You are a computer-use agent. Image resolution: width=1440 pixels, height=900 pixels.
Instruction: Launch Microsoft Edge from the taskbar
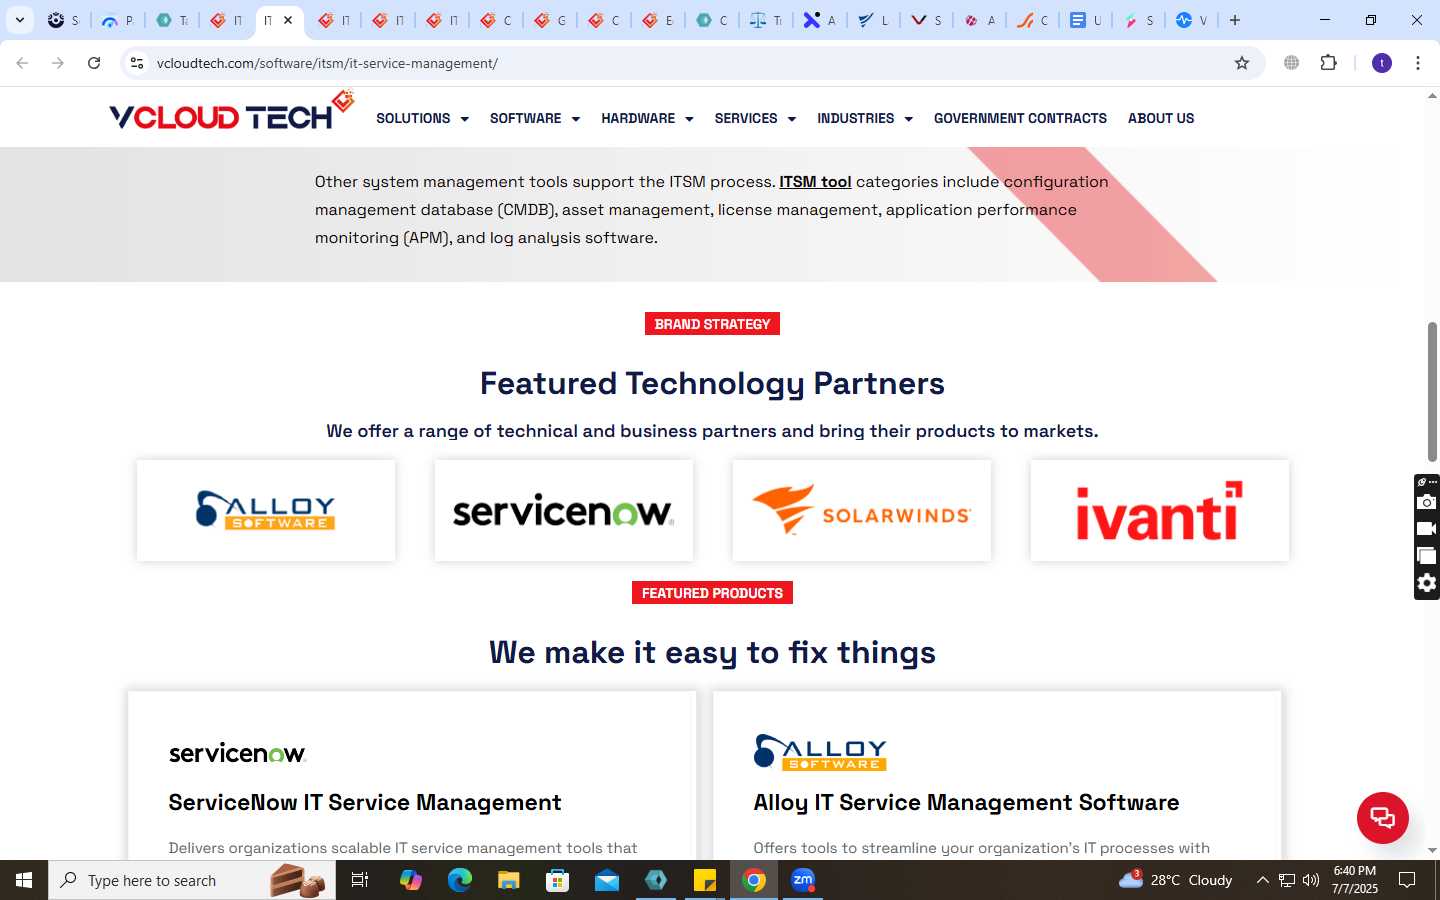click(x=459, y=880)
